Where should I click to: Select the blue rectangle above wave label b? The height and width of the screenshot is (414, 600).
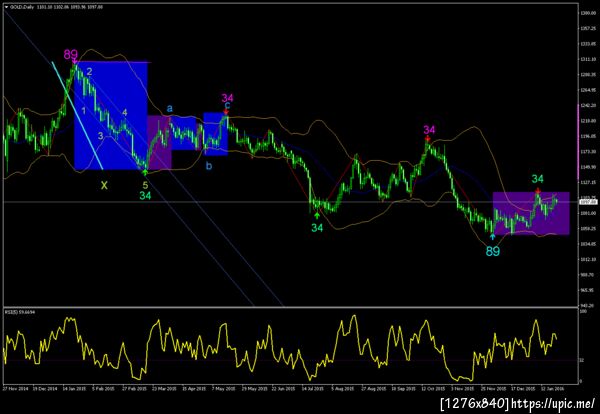tap(215, 134)
